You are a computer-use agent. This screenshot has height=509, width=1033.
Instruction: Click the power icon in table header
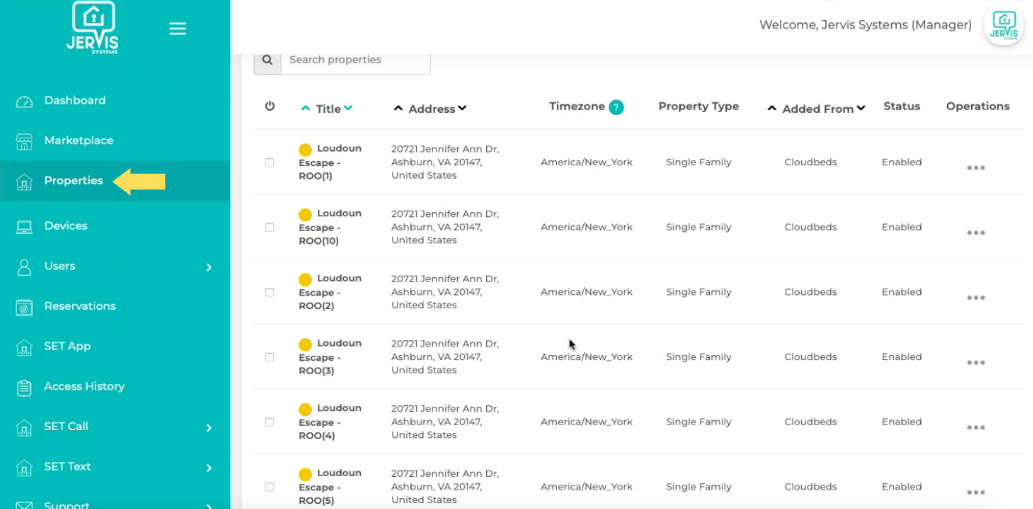[270, 106]
